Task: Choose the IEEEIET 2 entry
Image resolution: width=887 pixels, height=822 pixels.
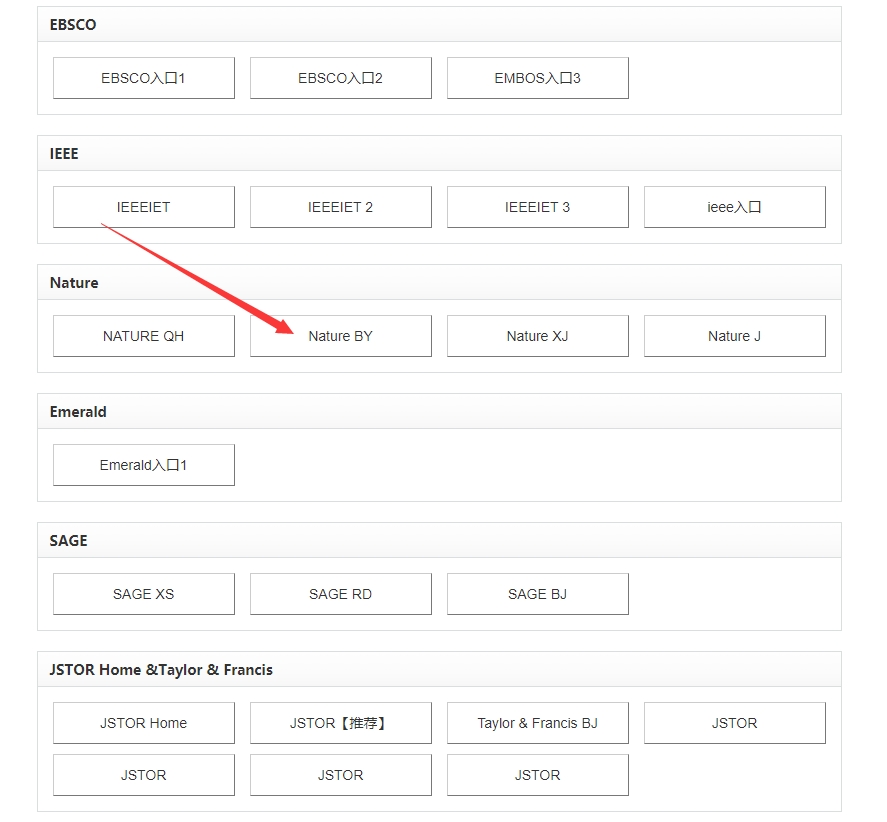Action: (x=341, y=207)
